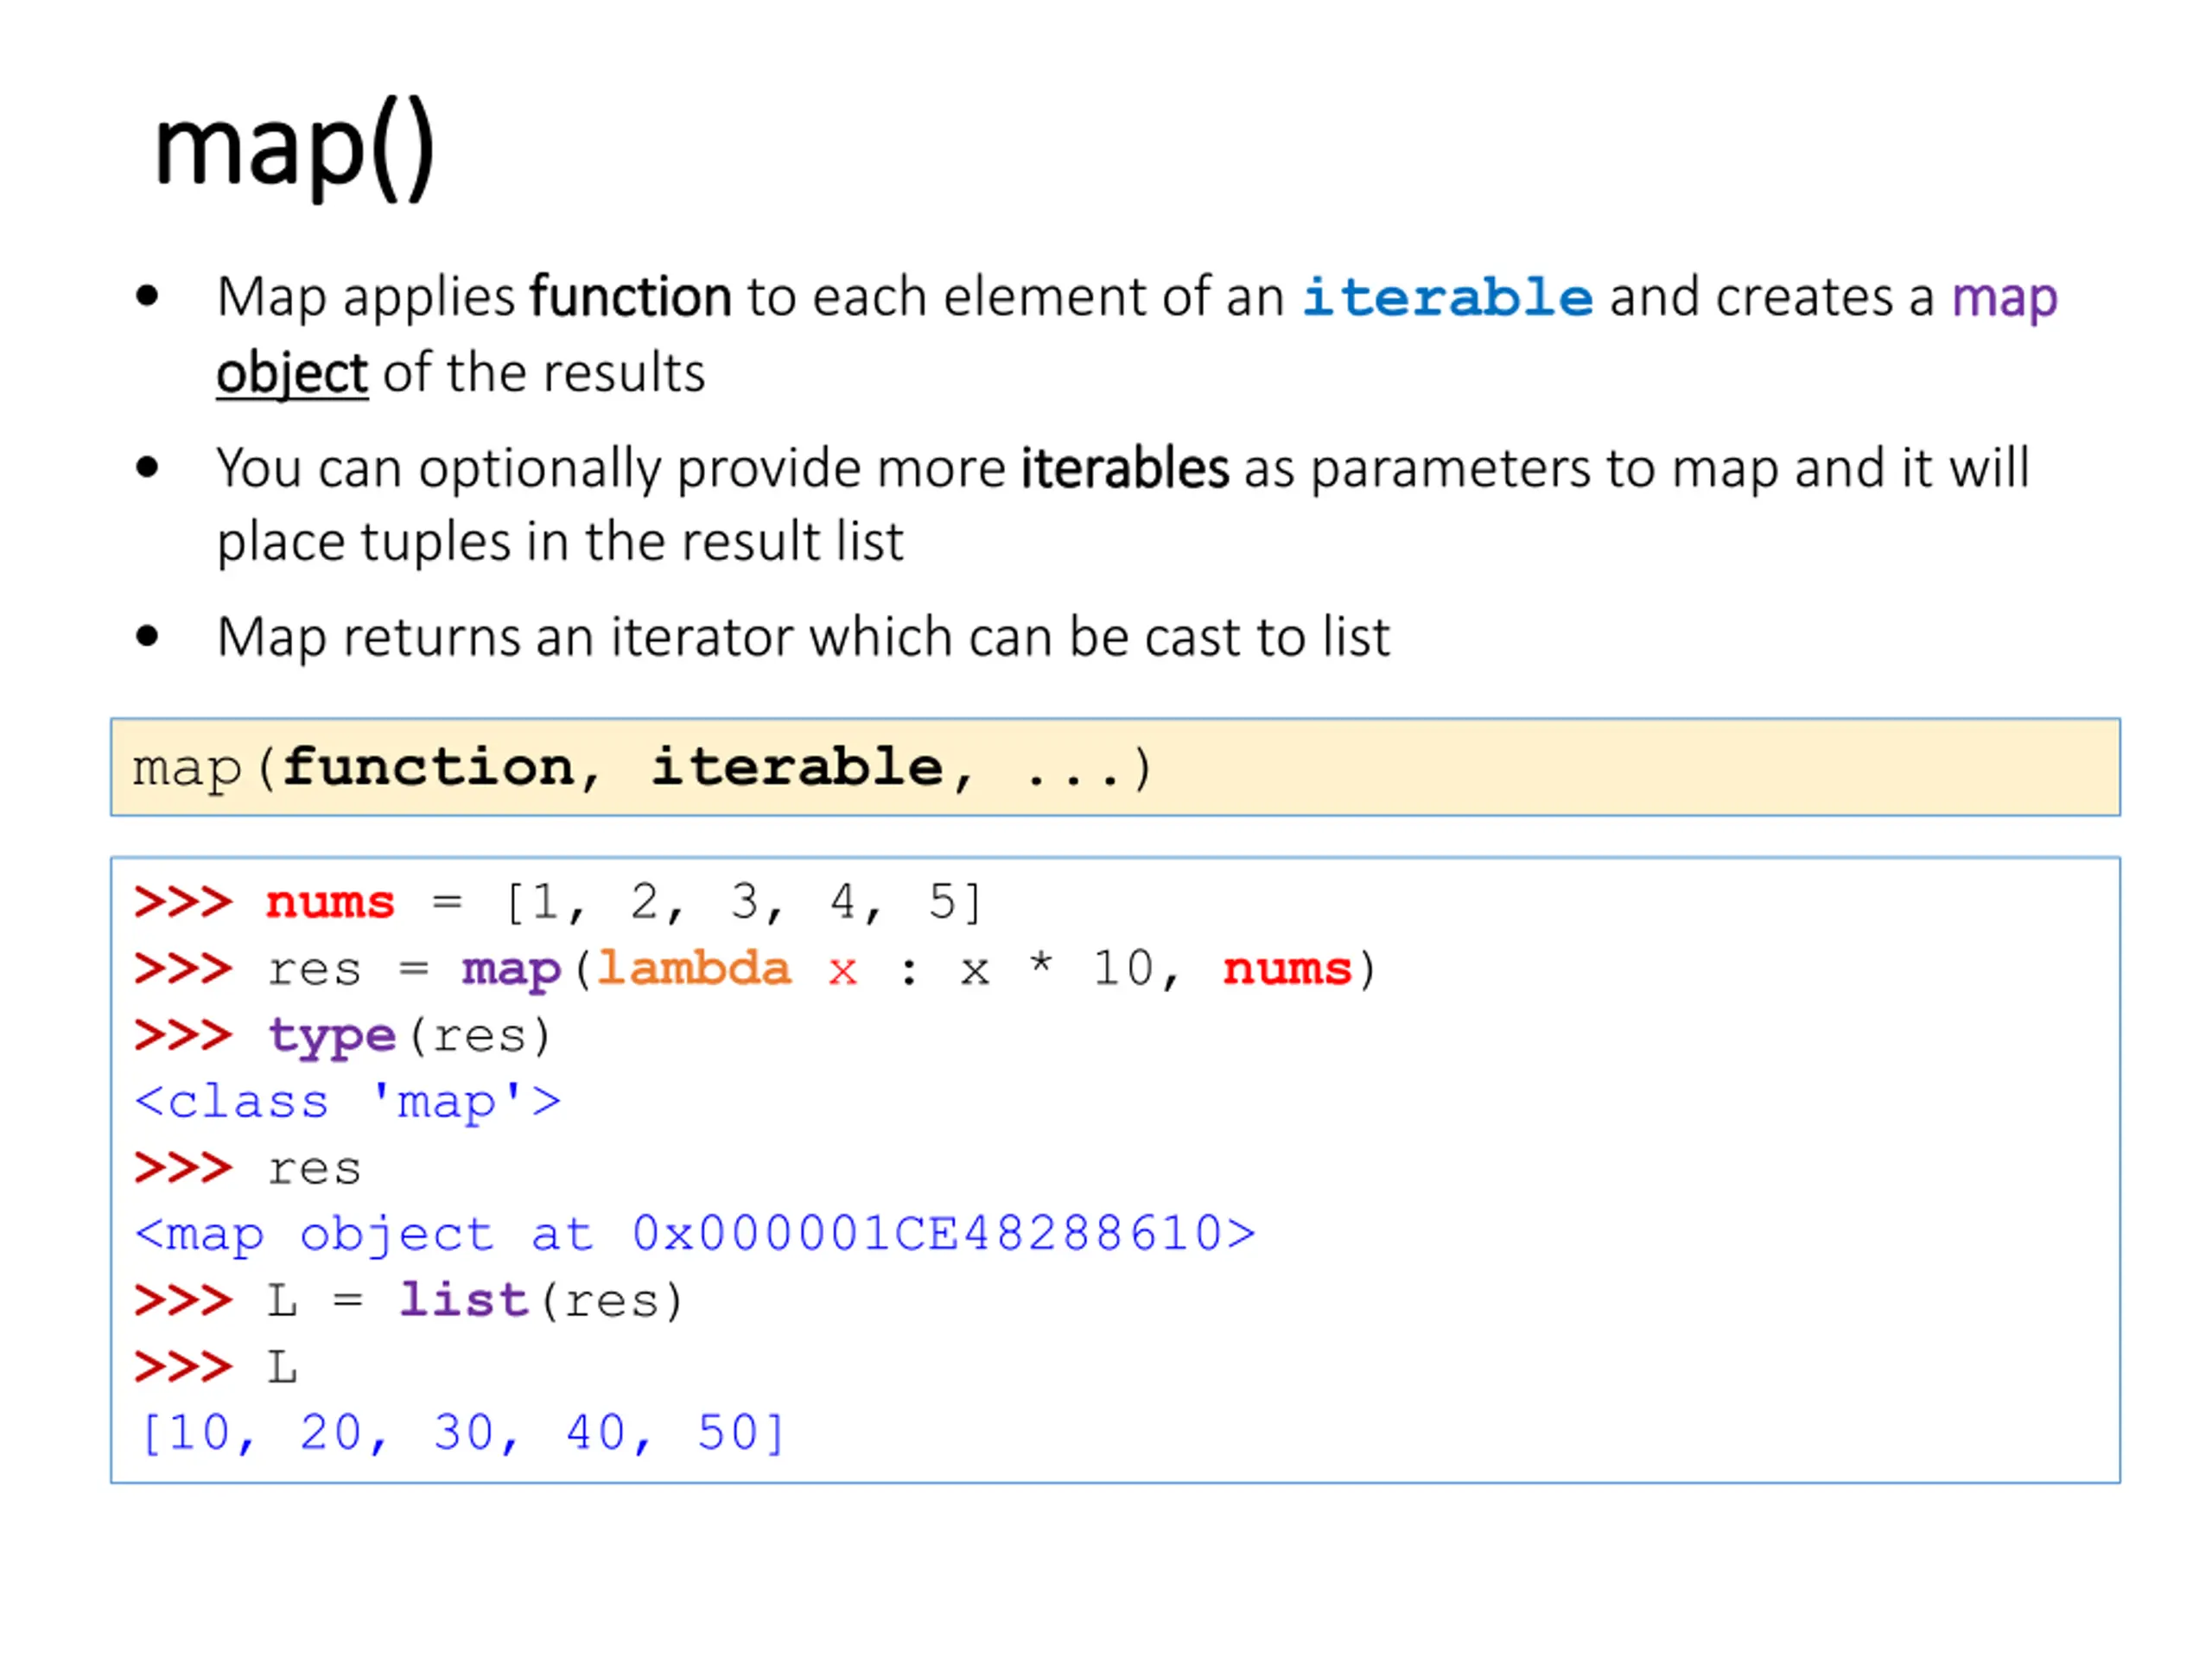
Task: Click the blue word 'iterable' in first bullet
Action: (x=1448, y=297)
